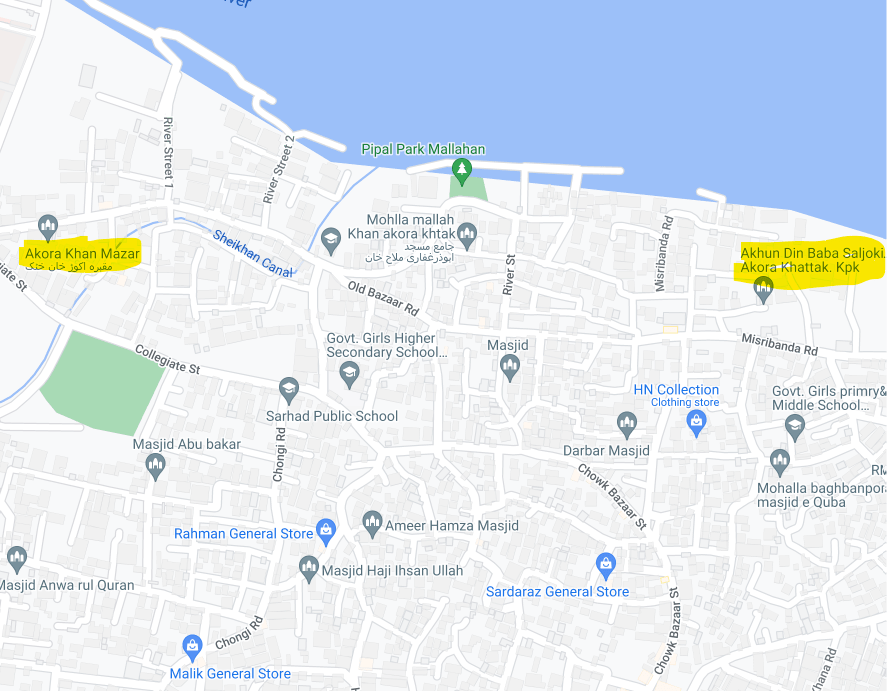The height and width of the screenshot is (691, 888).
Task: Click the Sarhad Public School pin
Action: click(289, 391)
